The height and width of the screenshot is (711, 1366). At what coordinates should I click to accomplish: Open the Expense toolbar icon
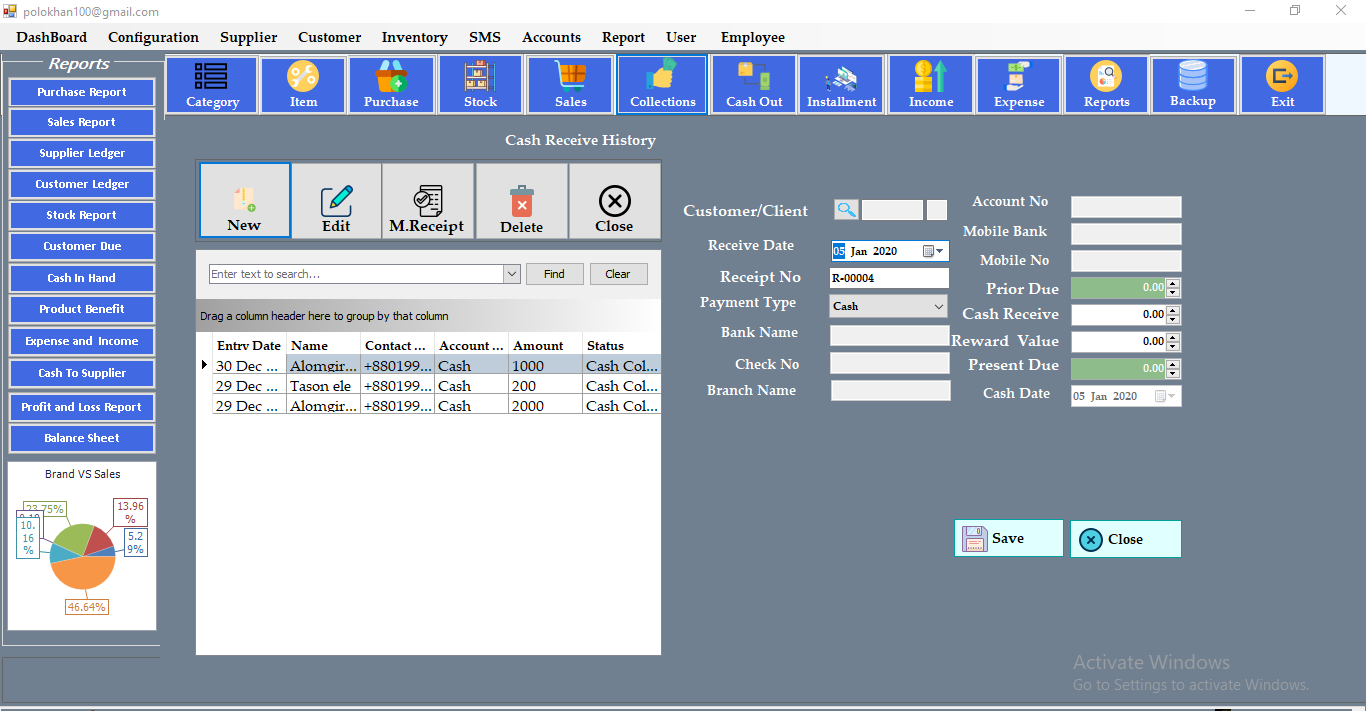tap(1018, 84)
